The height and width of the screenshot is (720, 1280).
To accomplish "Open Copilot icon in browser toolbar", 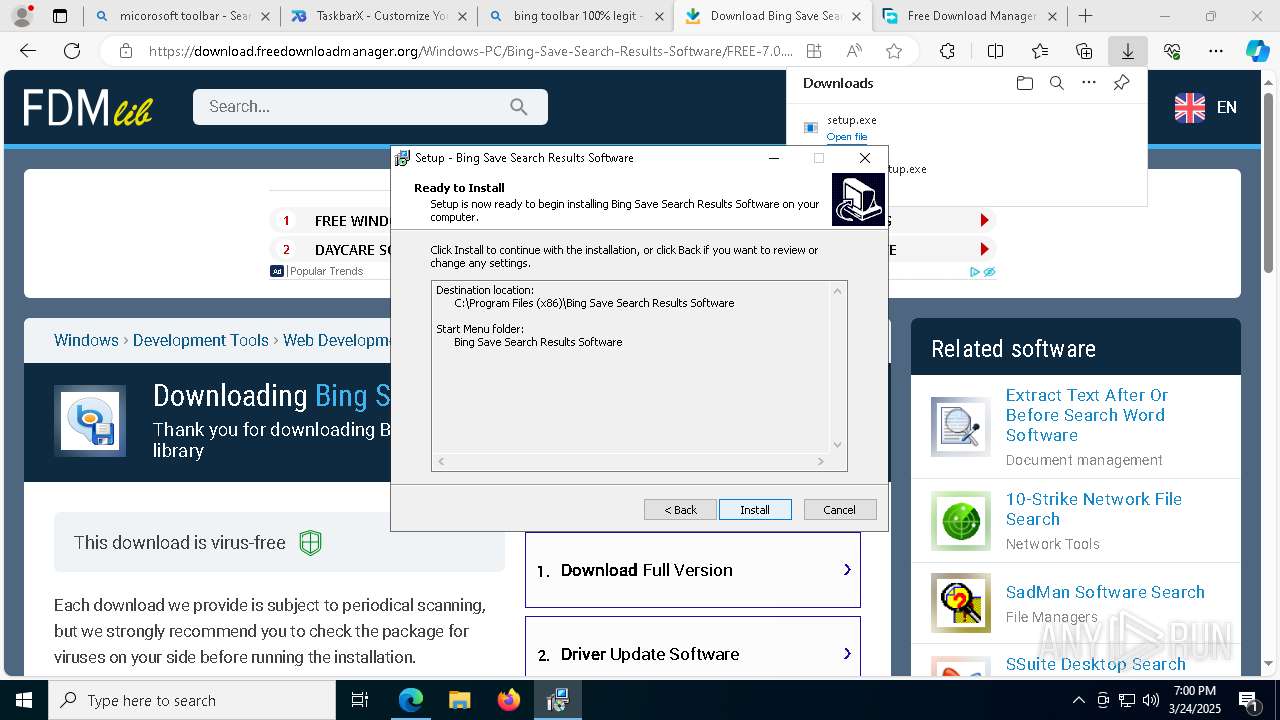I will tap(1258, 51).
